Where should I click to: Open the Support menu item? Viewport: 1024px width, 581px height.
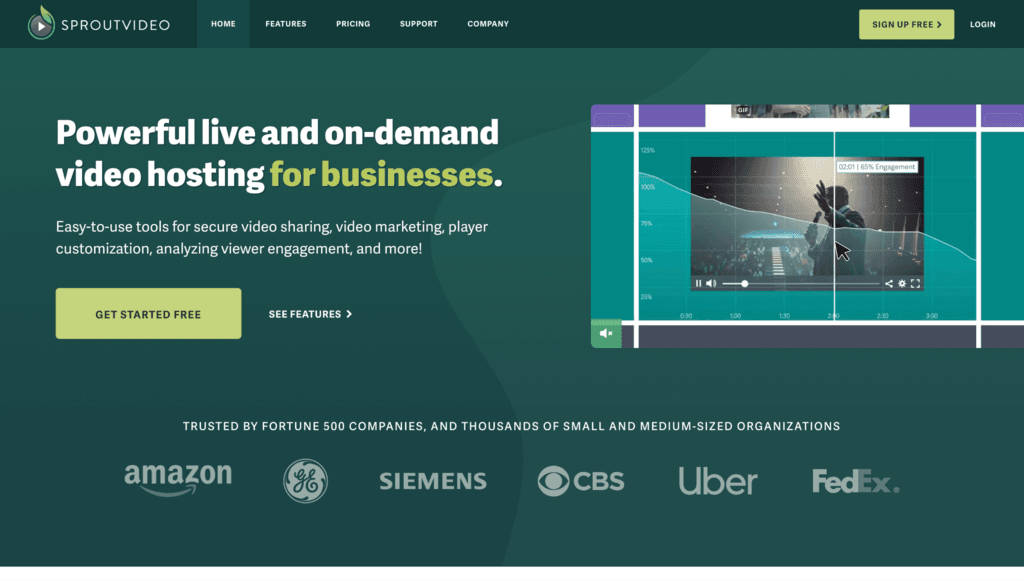419,24
